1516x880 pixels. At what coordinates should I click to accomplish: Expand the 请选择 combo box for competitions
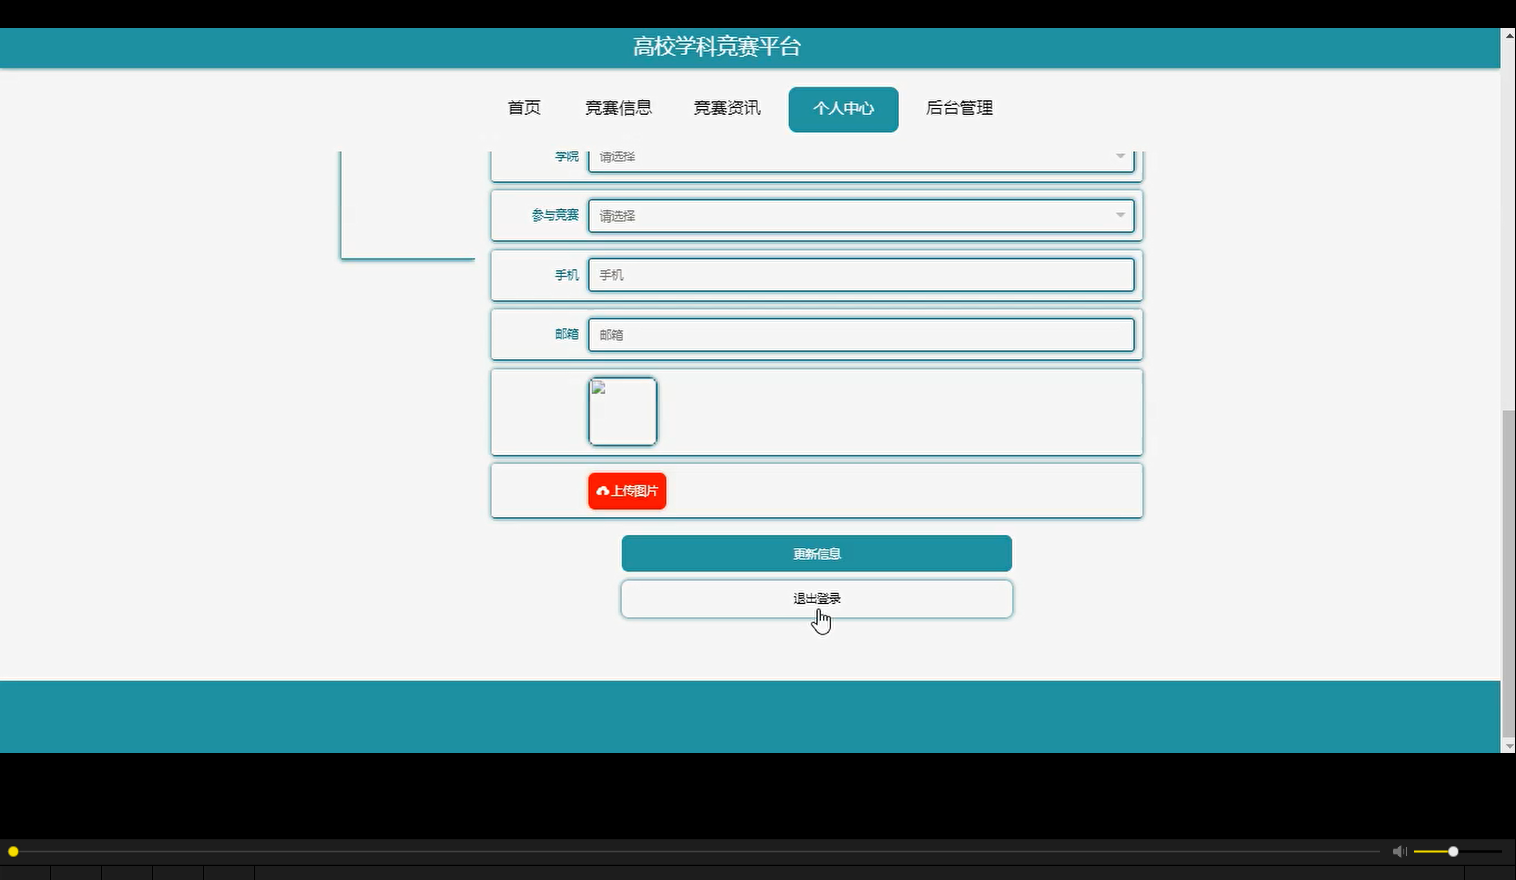(860, 215)
